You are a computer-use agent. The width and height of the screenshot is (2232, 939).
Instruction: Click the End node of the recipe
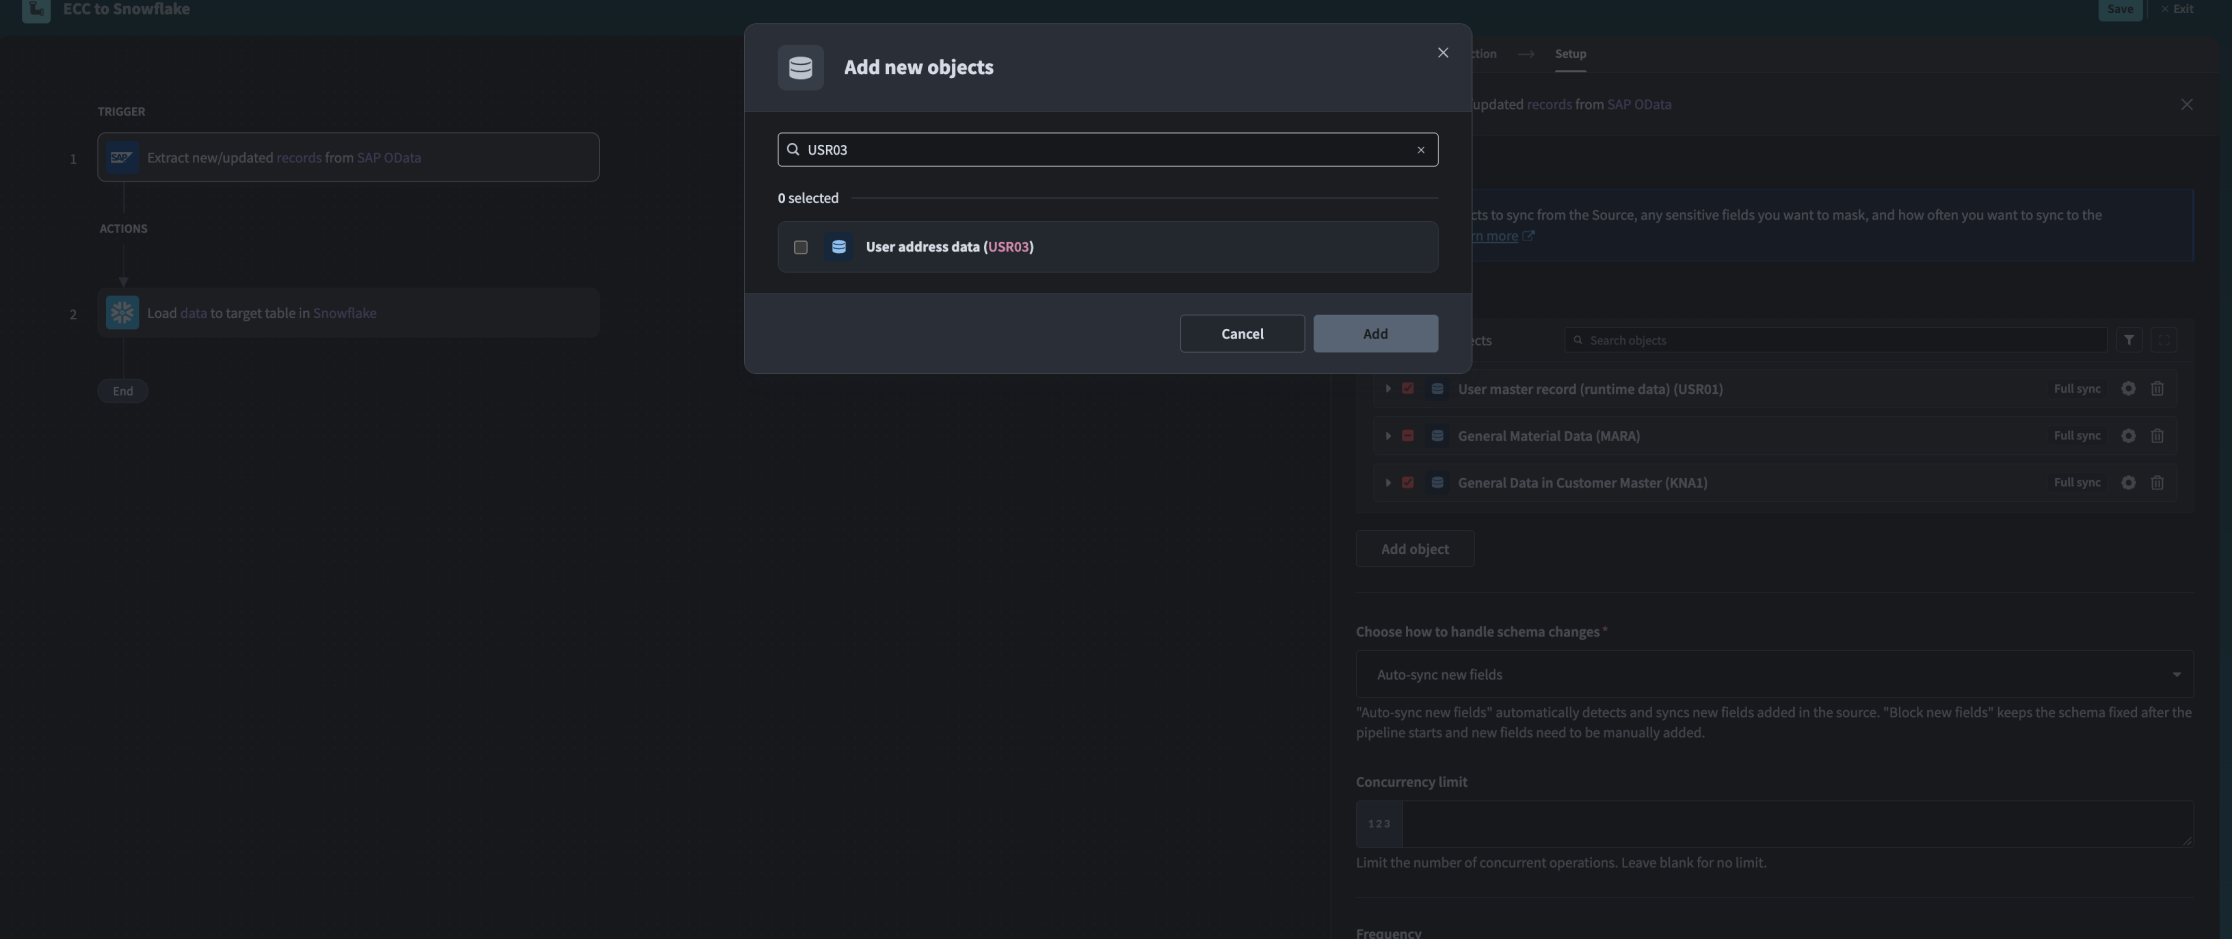[123, 391]
